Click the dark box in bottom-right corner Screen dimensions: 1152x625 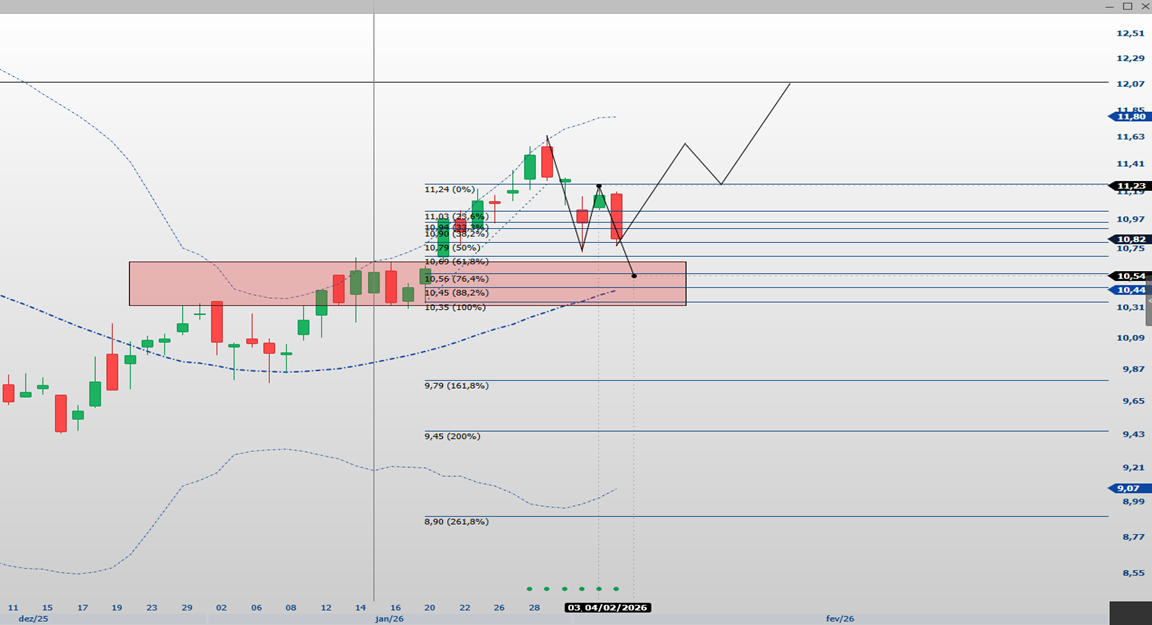[x=1130, y=612]
